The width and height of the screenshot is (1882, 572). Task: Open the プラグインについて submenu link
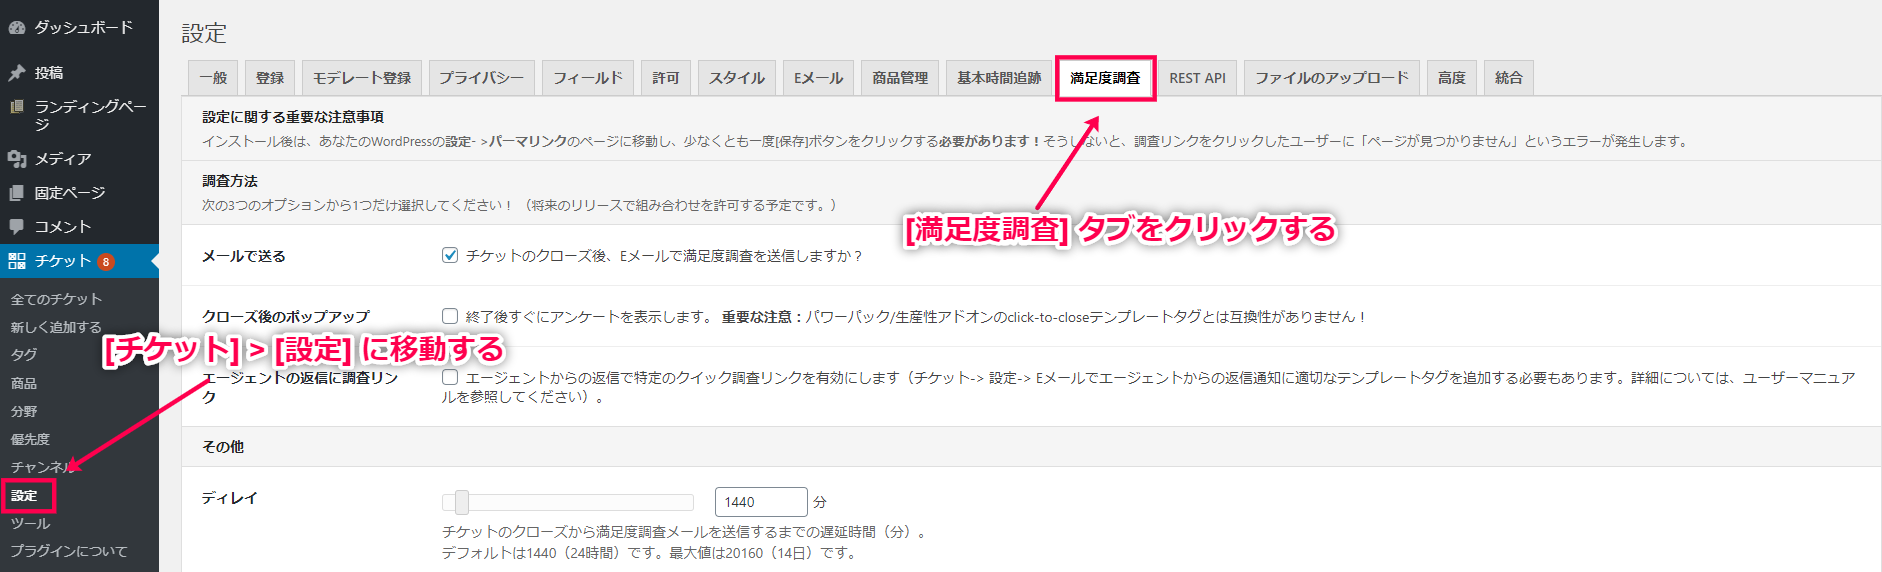coord(69,551)
